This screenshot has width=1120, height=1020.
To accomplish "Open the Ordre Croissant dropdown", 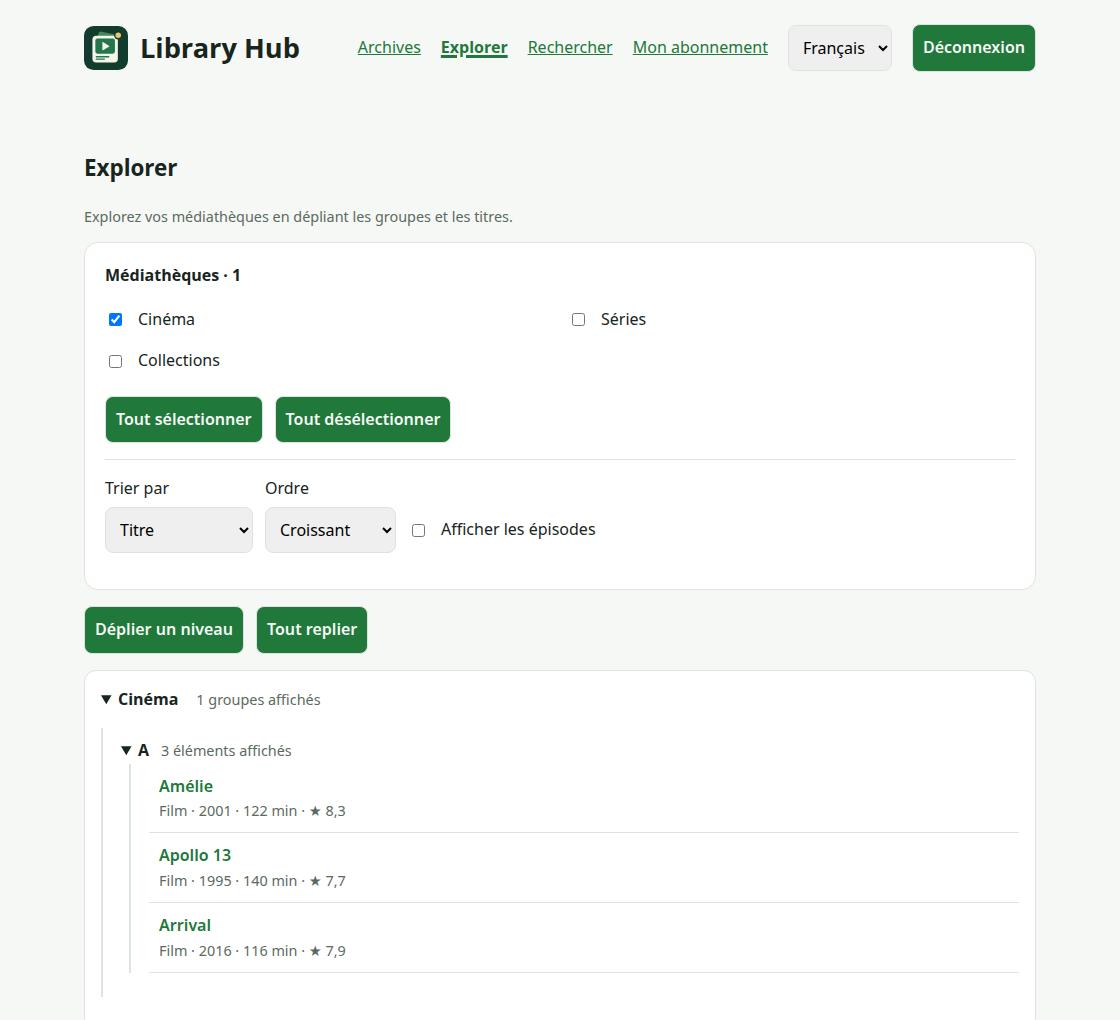I will point(330,530).
